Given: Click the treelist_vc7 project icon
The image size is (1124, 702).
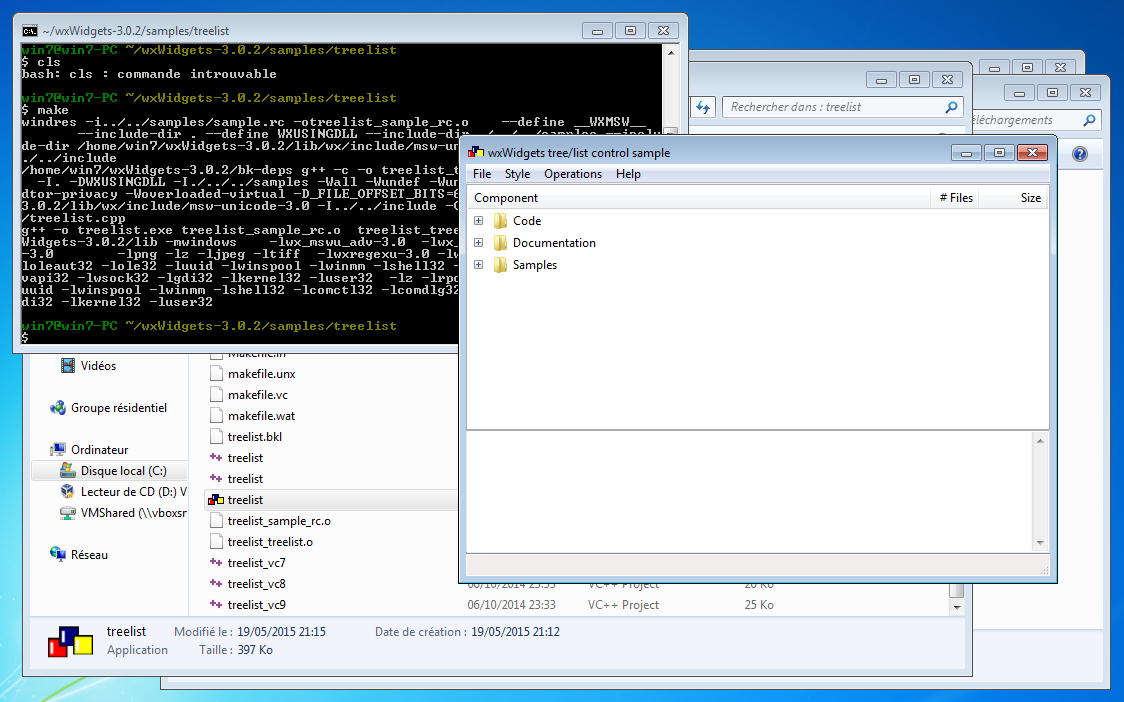Looking at the screenshot, I should [216, 563].
